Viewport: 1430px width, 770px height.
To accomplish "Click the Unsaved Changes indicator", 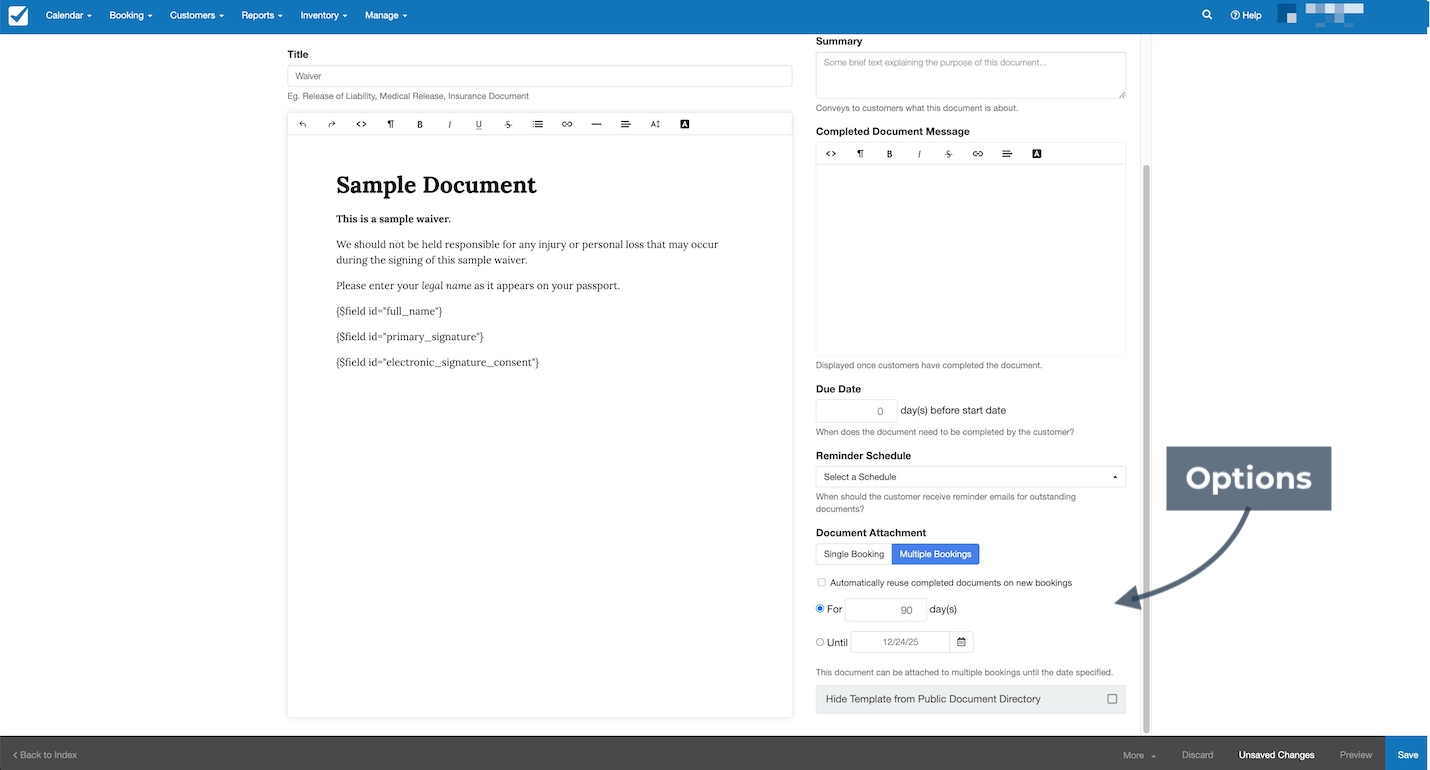I will click(1276, 755).
